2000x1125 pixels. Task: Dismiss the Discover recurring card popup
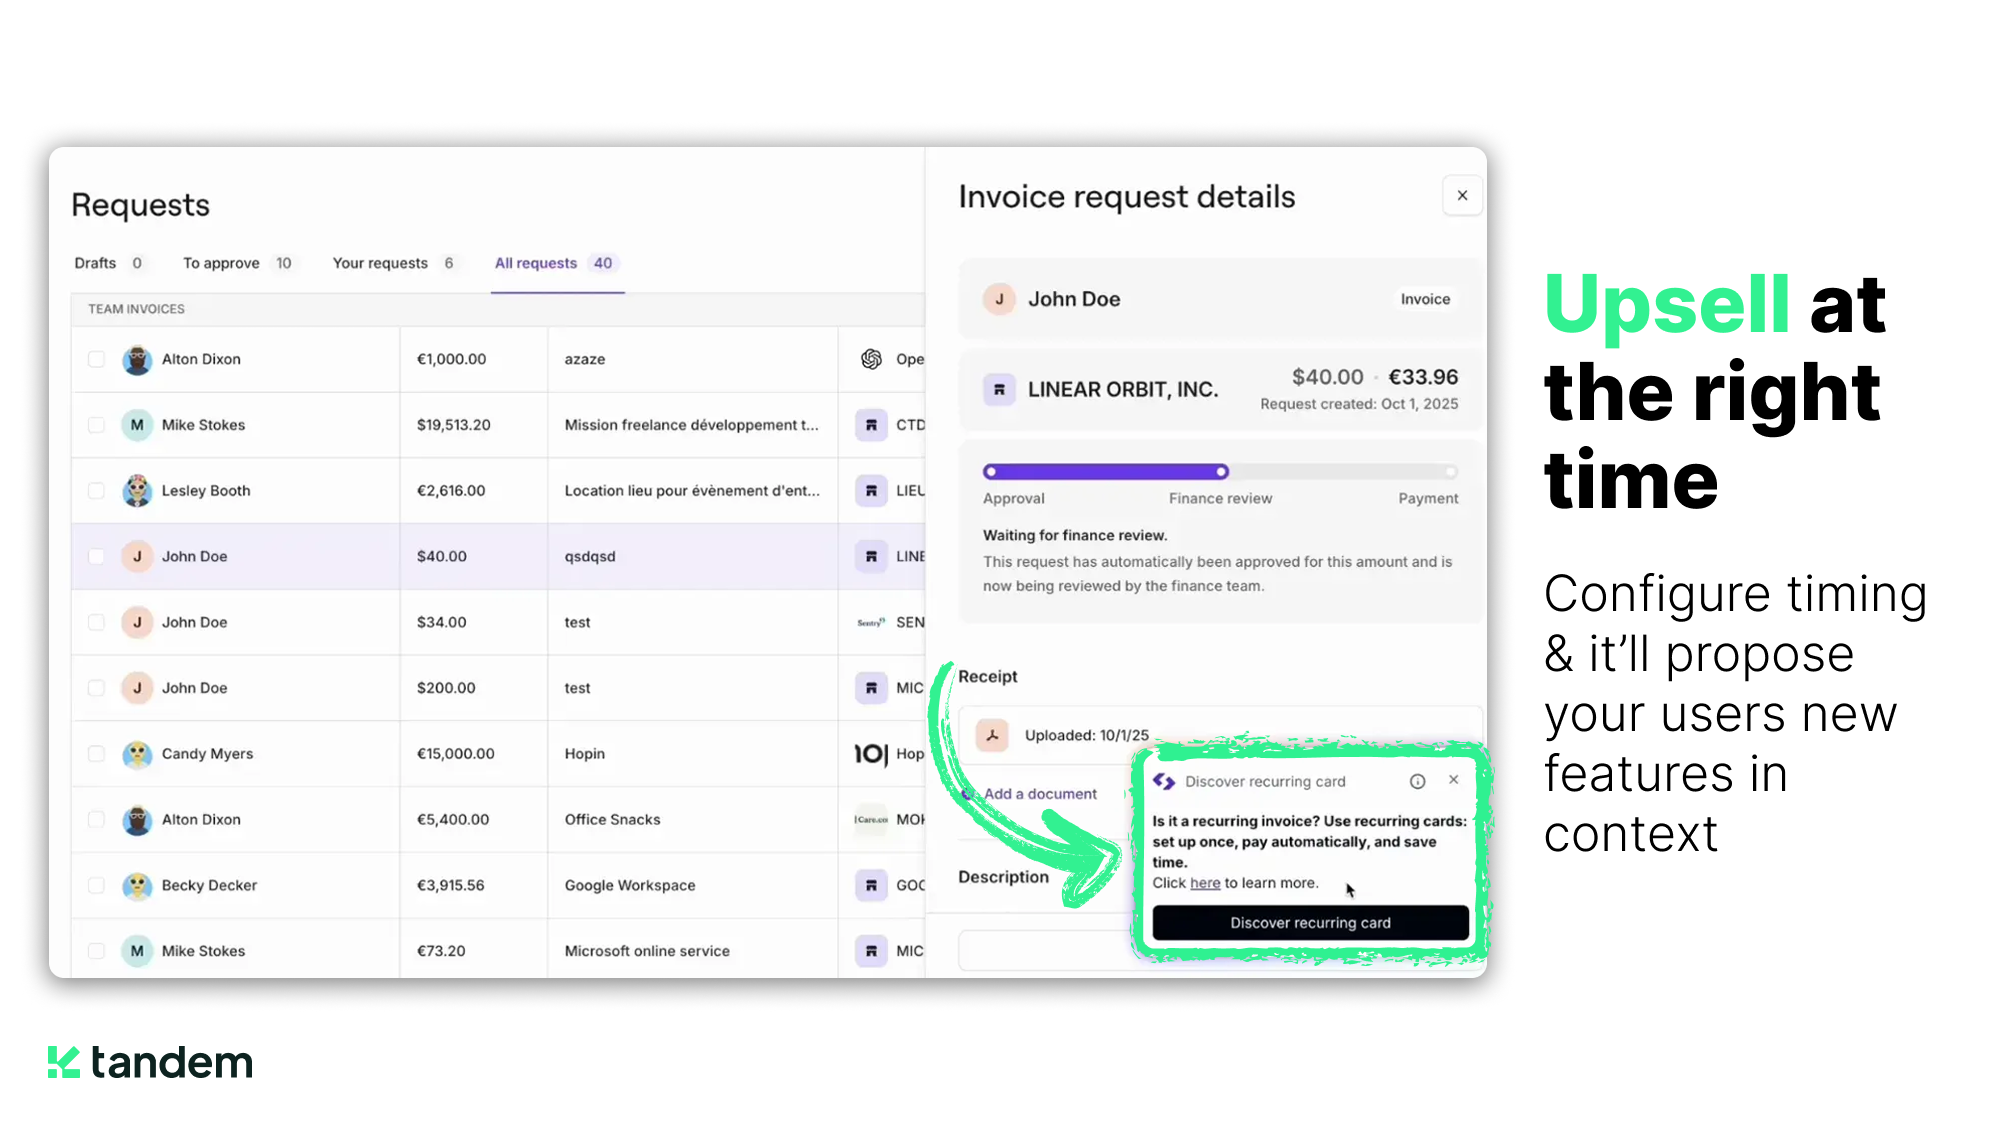pos(1454,780)
